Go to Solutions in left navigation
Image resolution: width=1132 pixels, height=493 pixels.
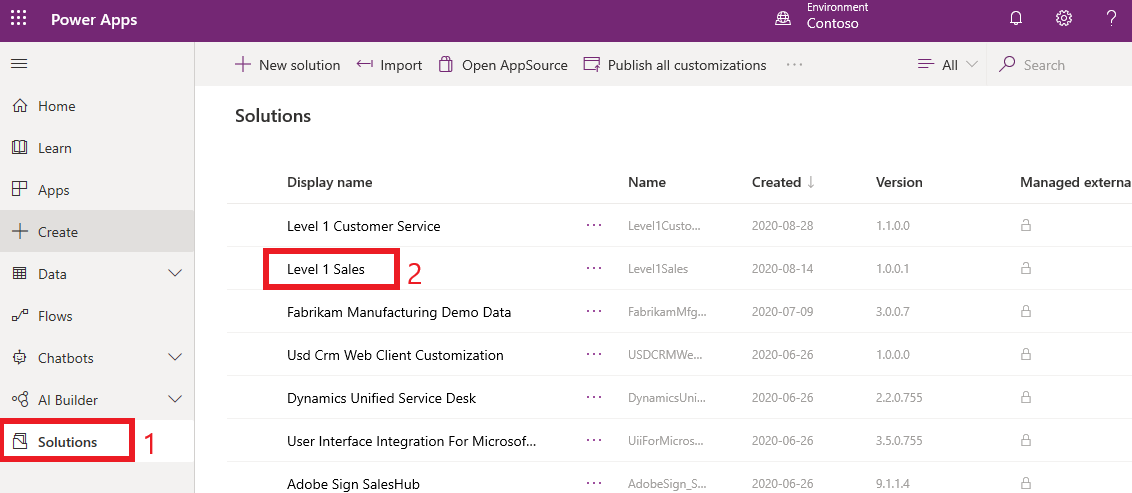click(67, 442)
